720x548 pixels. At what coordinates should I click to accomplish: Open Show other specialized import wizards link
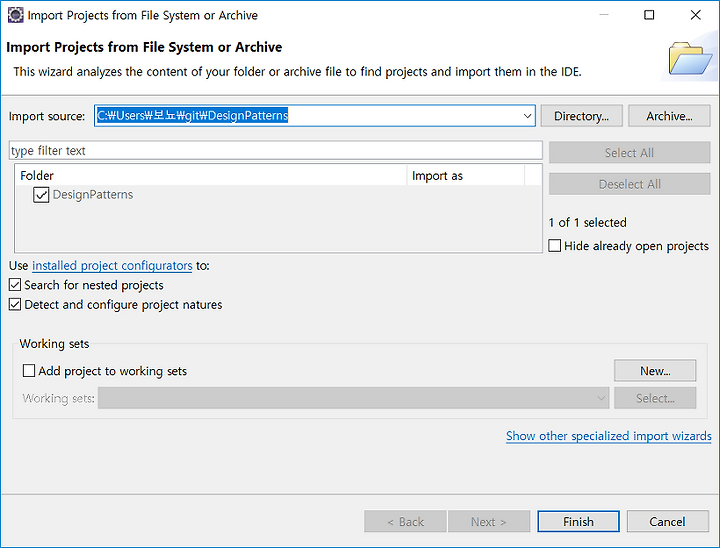click(x=608, y=435)
